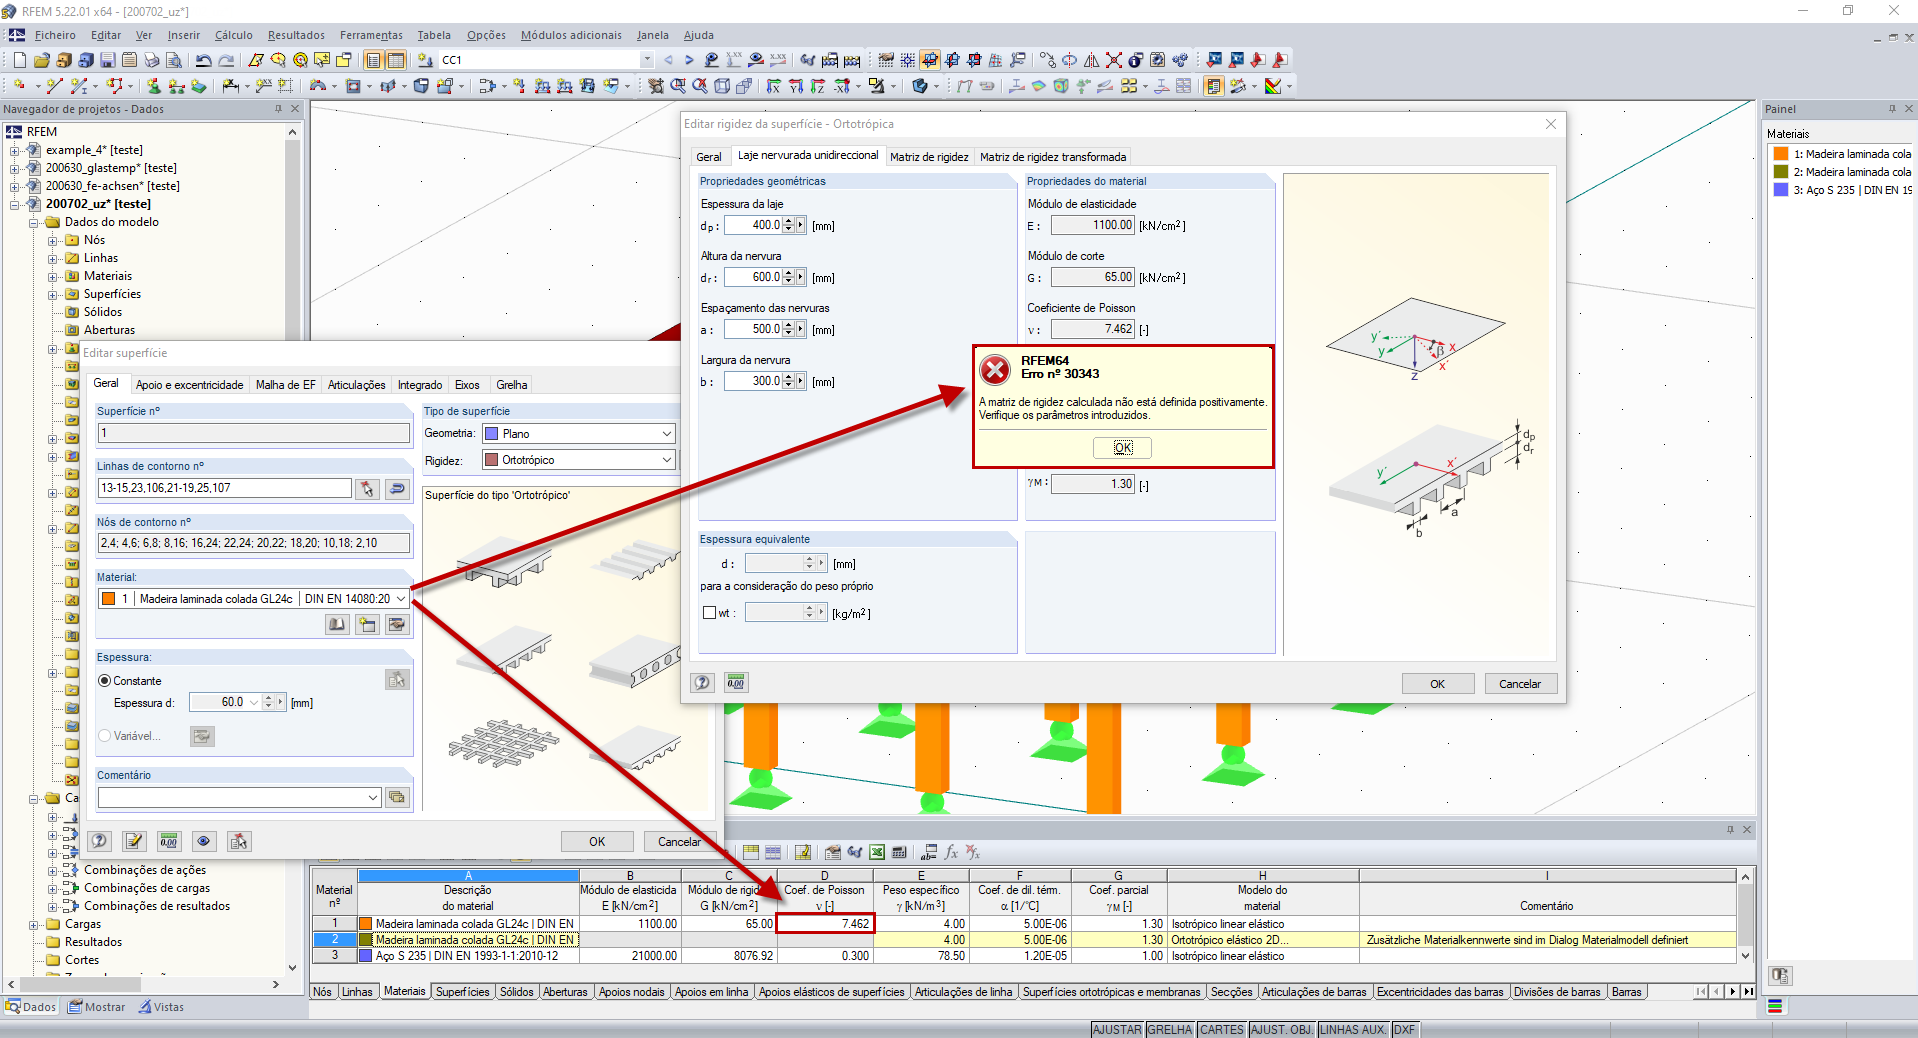Switch to the 'Matriz de rigidez' tab
The width and height of the screenshot is (1918, 1038).
point(929,157)
